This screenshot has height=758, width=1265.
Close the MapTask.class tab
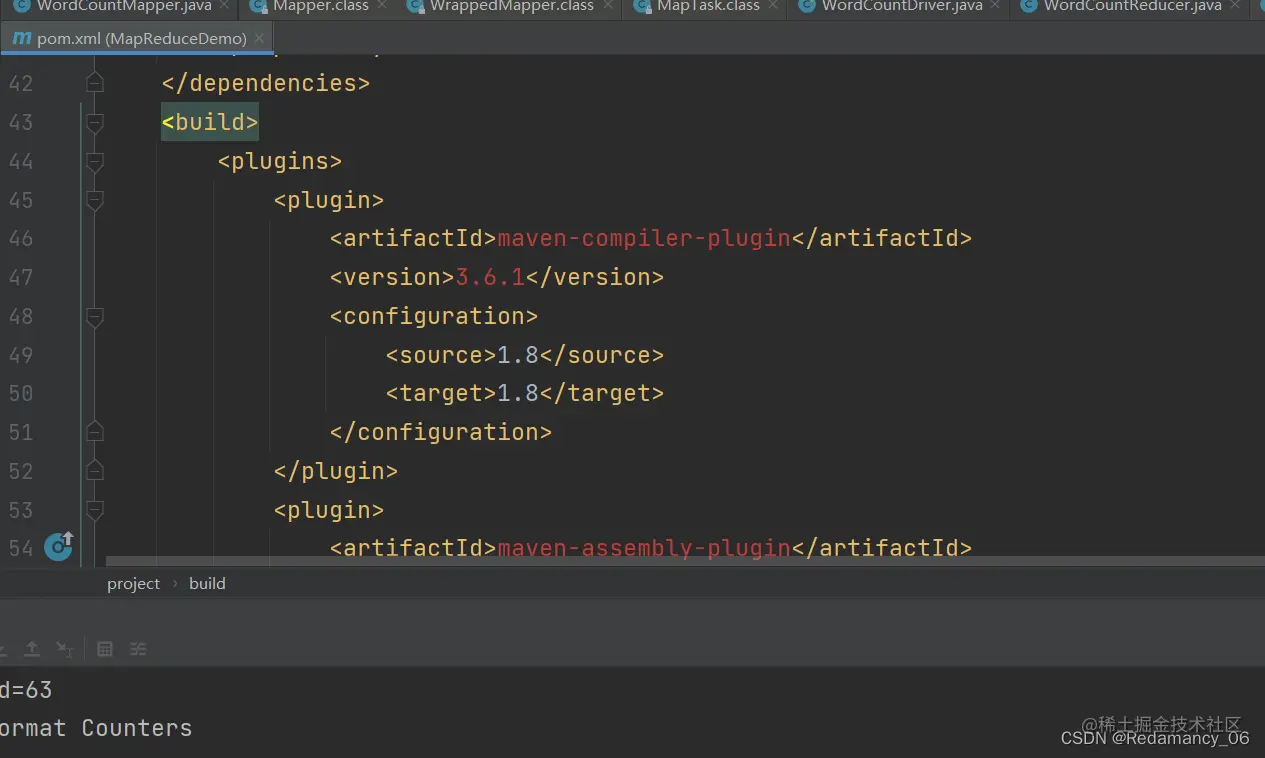click(773, 6)
